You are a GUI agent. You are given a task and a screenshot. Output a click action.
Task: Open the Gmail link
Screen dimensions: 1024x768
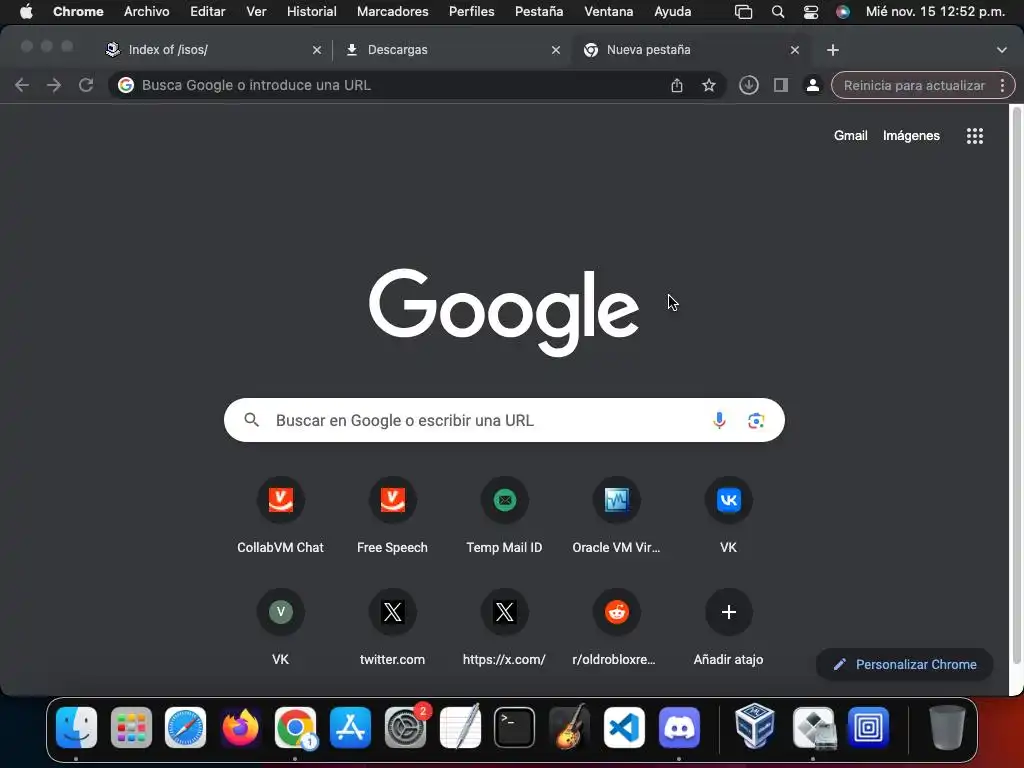pos(850,136)
